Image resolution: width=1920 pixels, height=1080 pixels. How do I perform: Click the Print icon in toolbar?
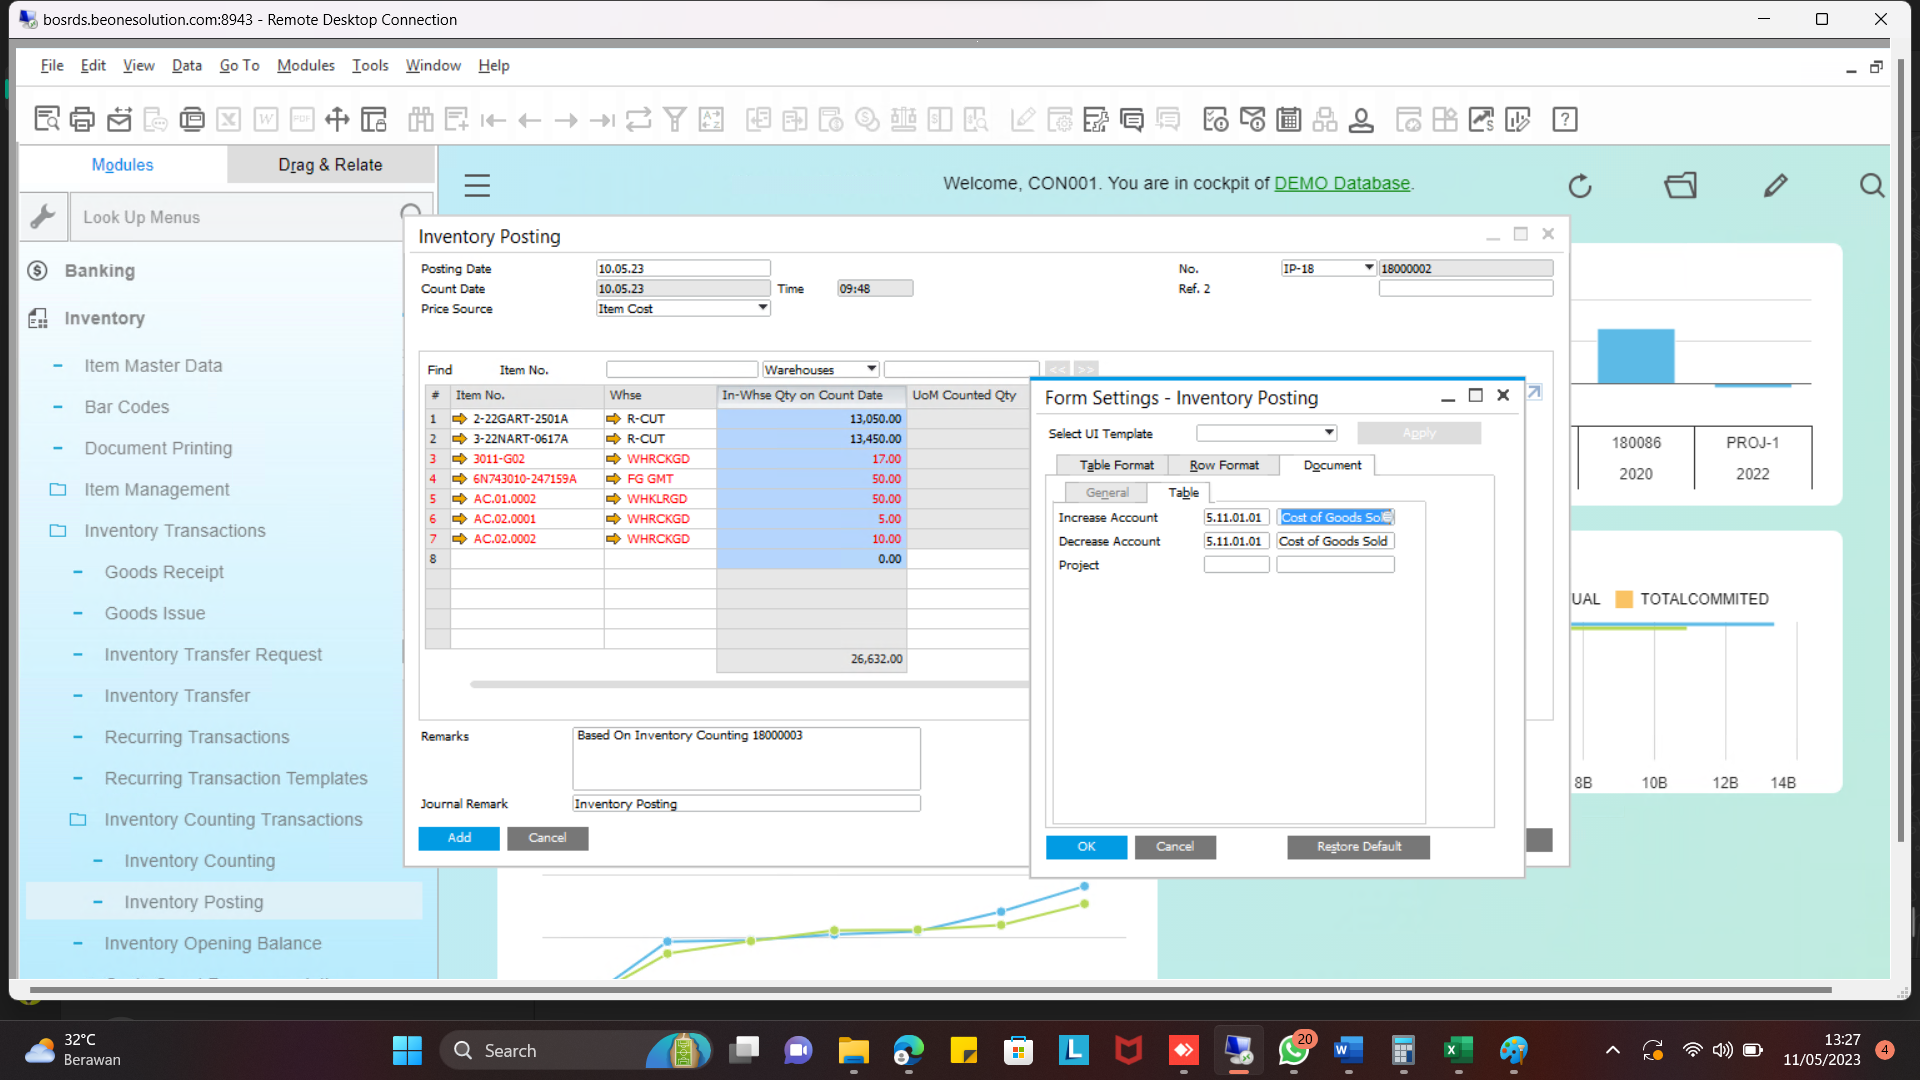click(83, 120)
